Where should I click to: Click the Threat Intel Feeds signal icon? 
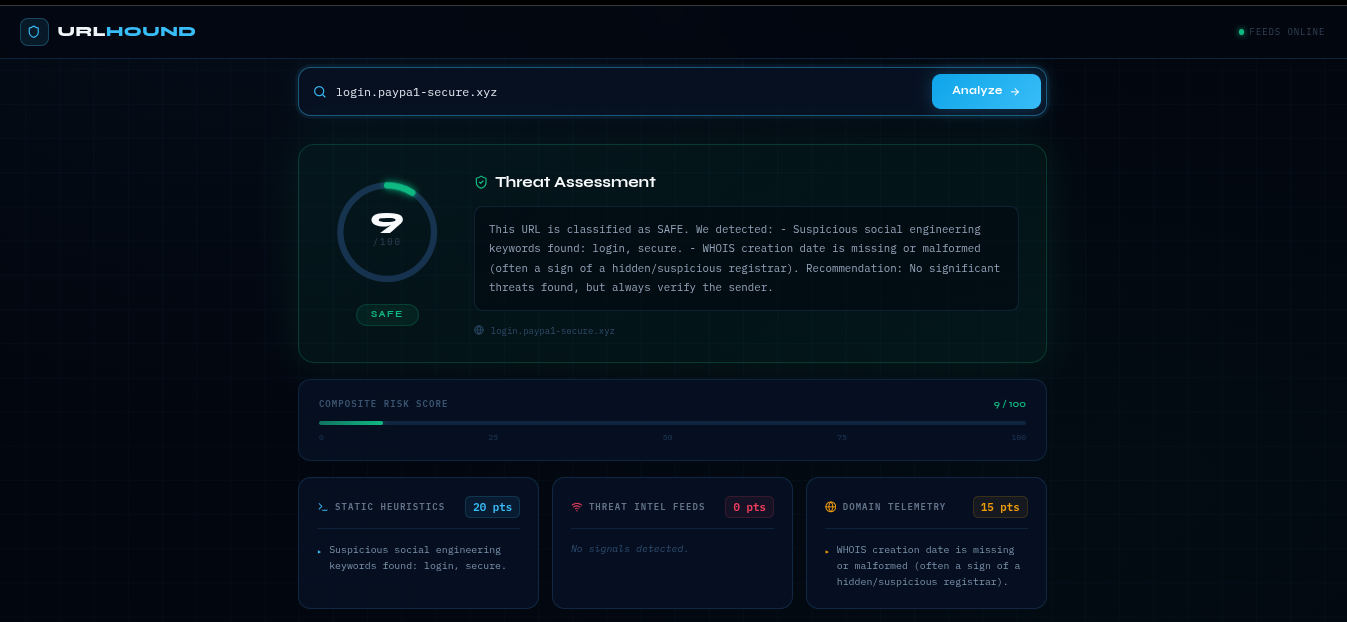[577, 507]
